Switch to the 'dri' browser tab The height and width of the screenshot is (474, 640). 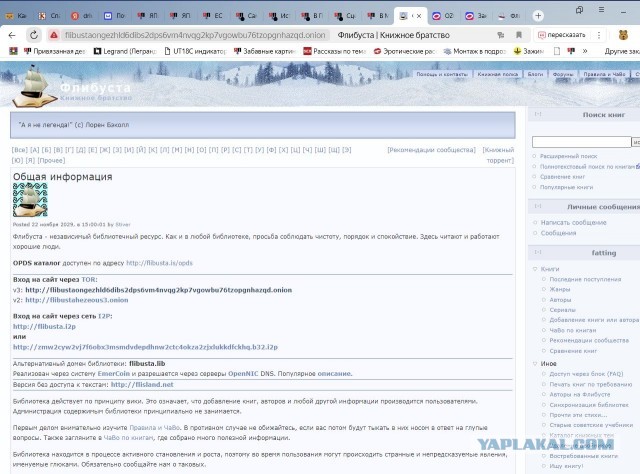[x=82, y=16]
